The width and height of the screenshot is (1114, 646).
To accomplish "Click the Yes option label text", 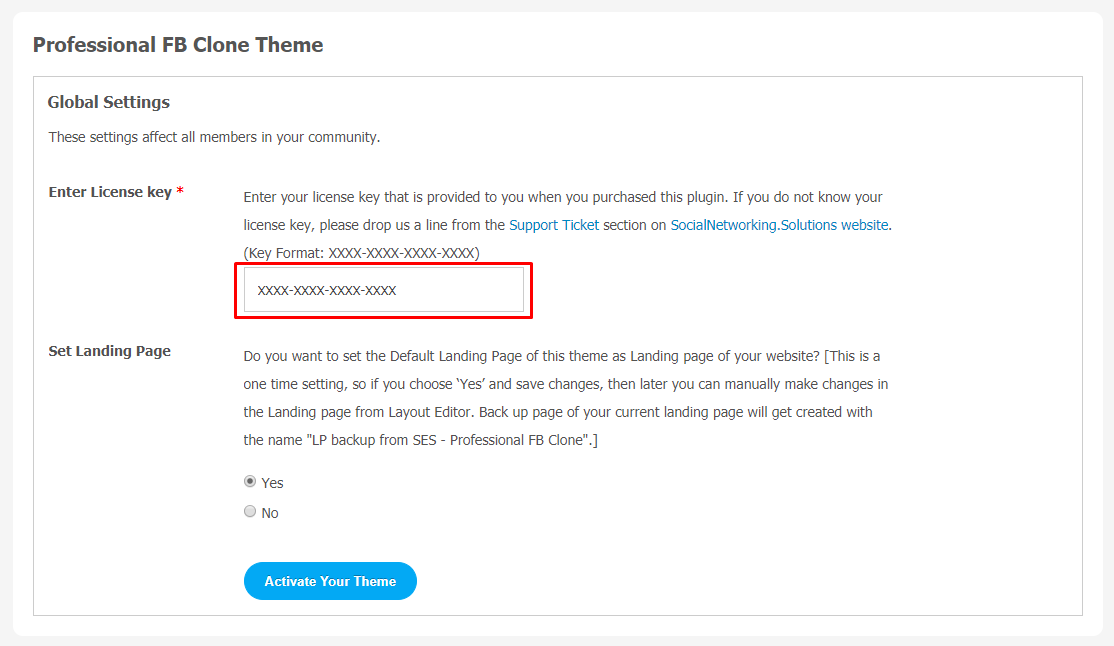I will [272, 483].
